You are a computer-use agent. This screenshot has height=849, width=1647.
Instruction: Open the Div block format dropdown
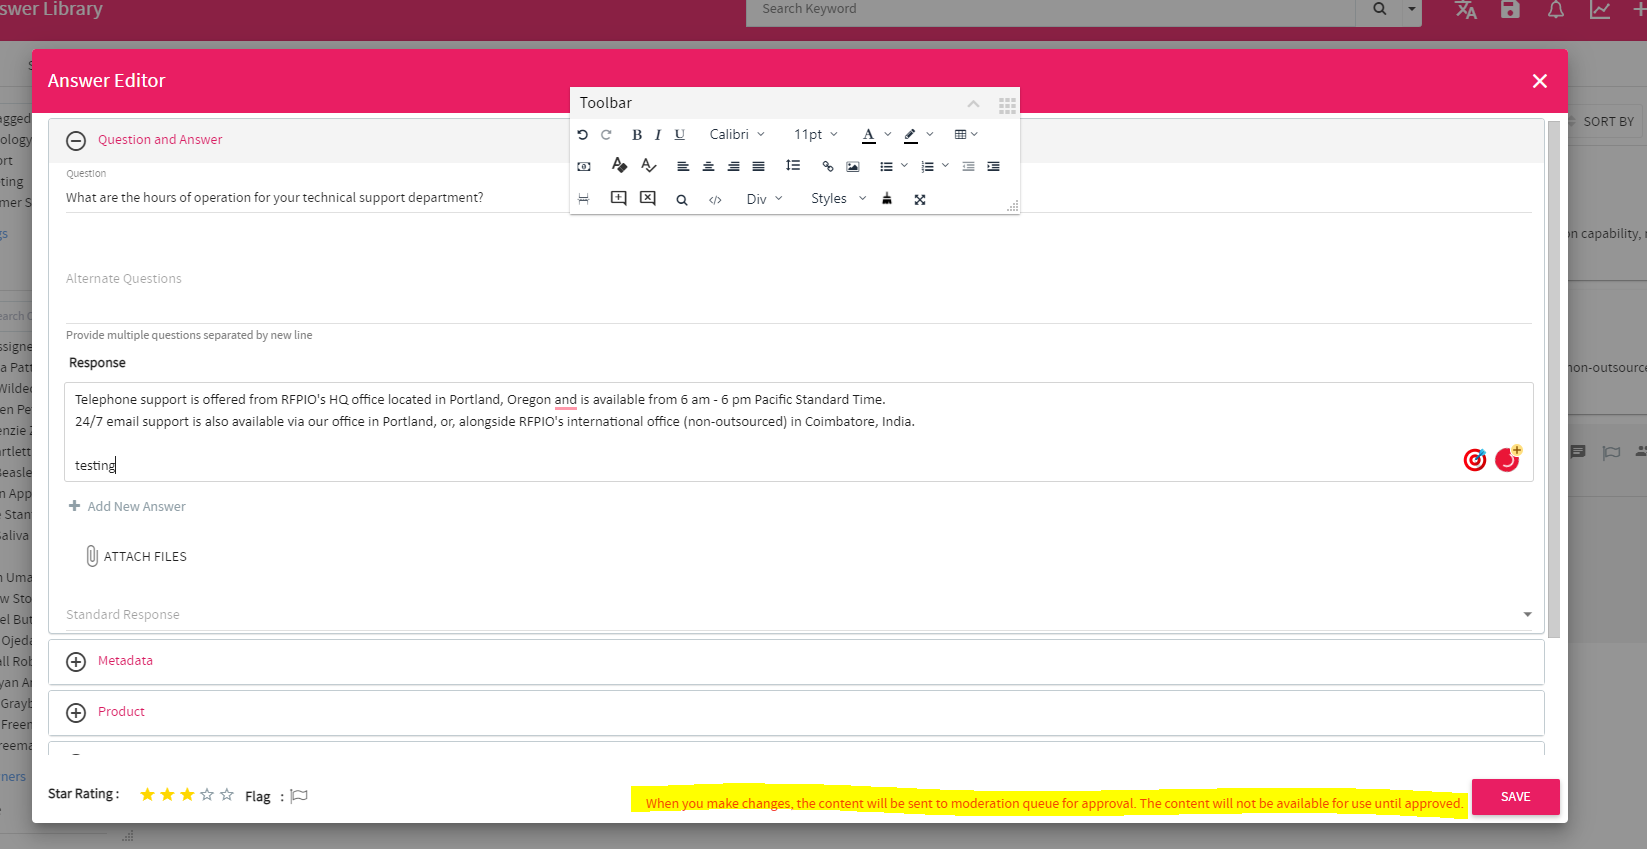[765, 199]
